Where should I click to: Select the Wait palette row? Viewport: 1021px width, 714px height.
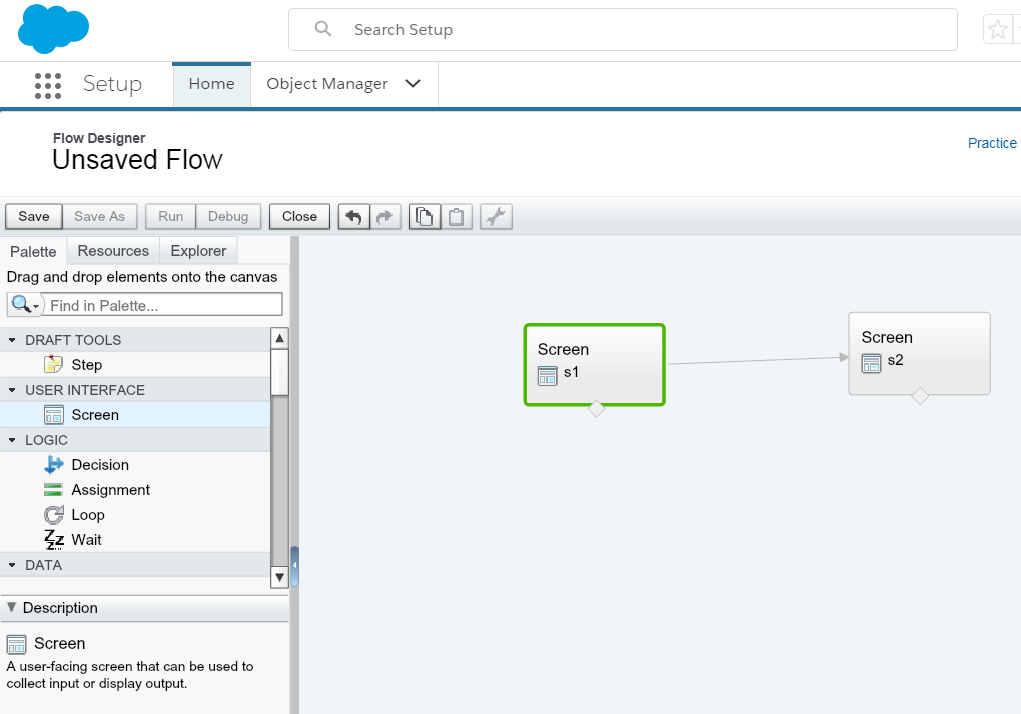pyautogui.click(x=135, y=540)
